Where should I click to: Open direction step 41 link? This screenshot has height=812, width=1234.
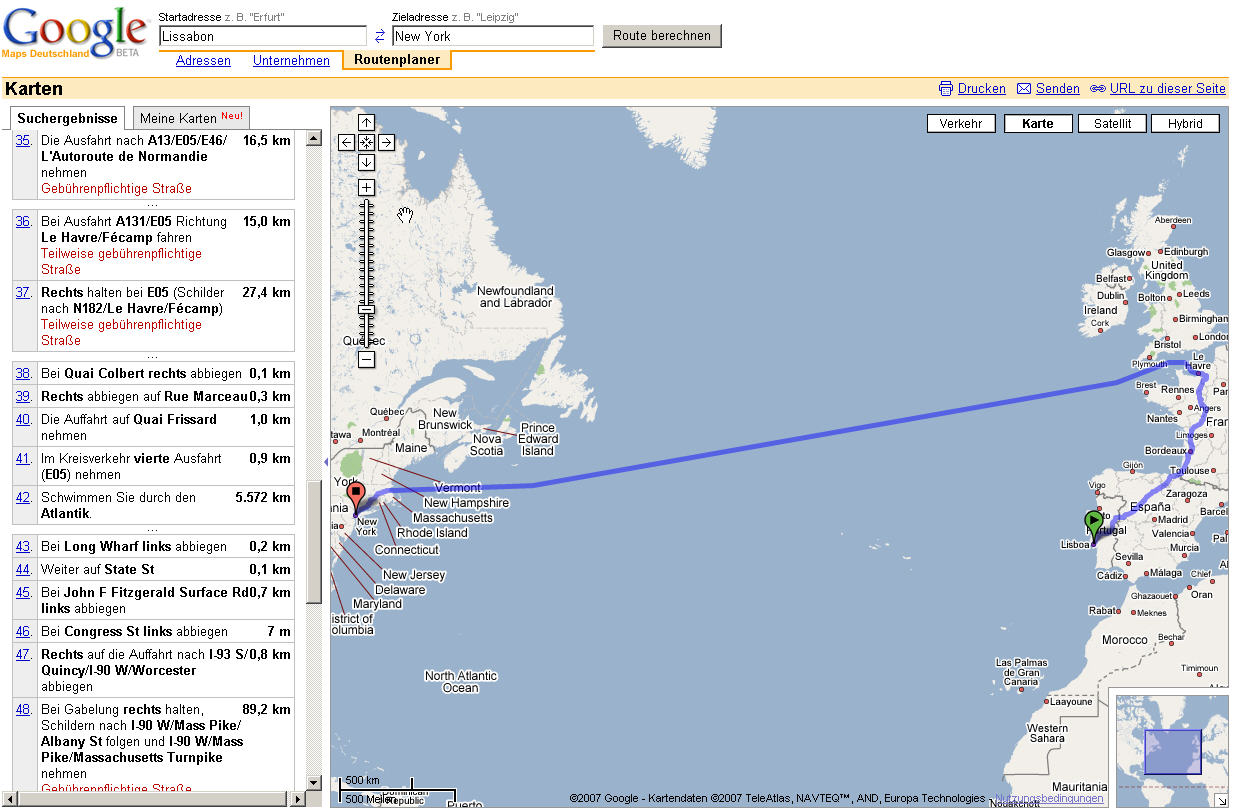(x=23, y=459)
